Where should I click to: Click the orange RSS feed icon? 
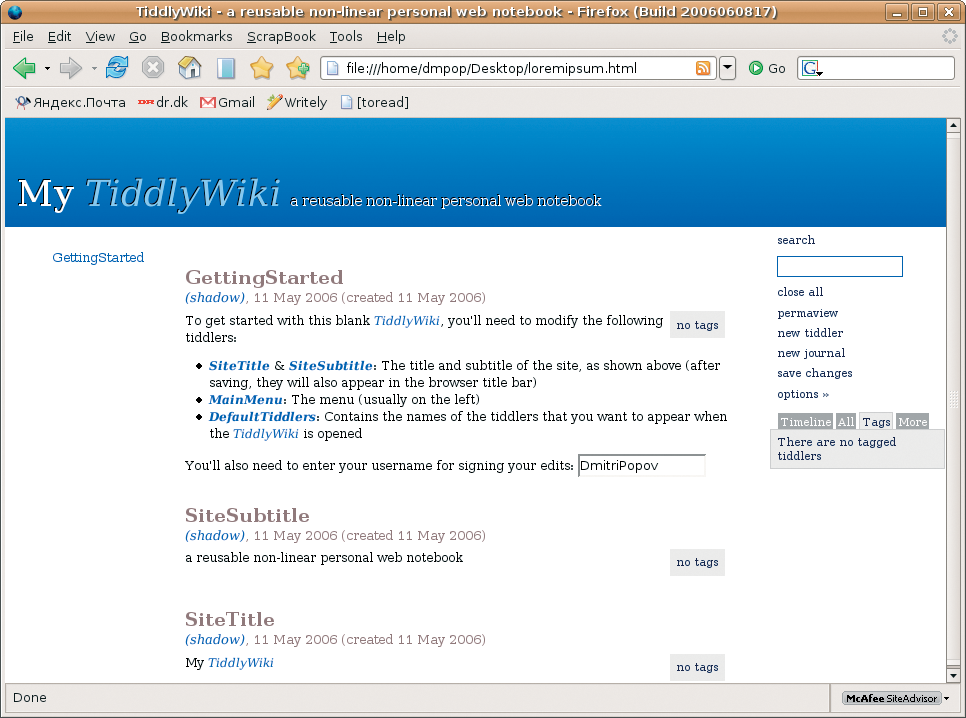click(703, 68)
